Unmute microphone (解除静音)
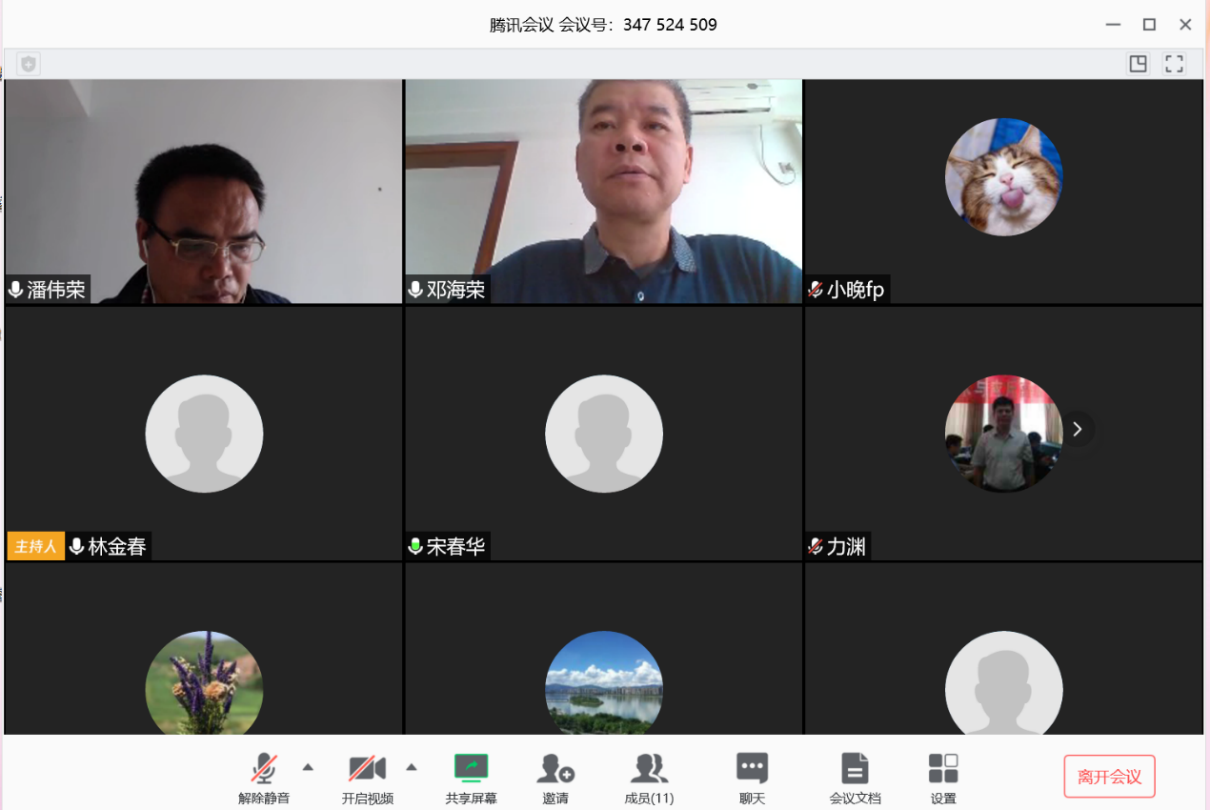Screen dimensions: 1210x810 (x=264, y=768)
